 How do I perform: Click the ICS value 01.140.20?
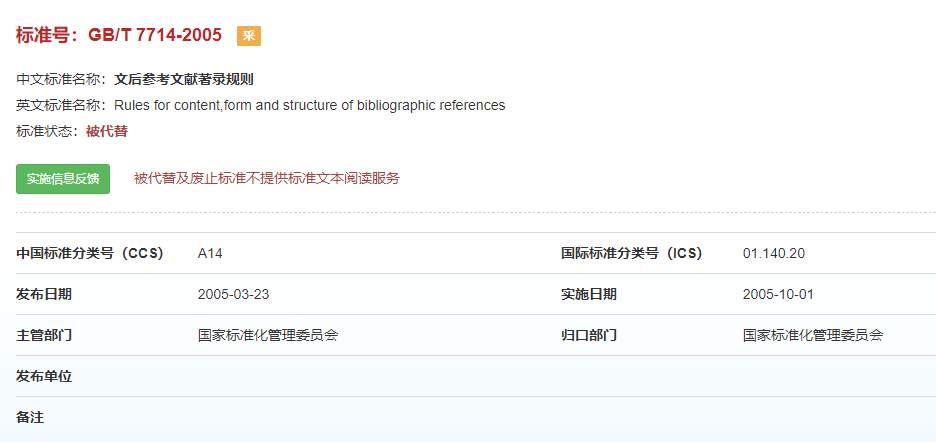coord(774,253)
